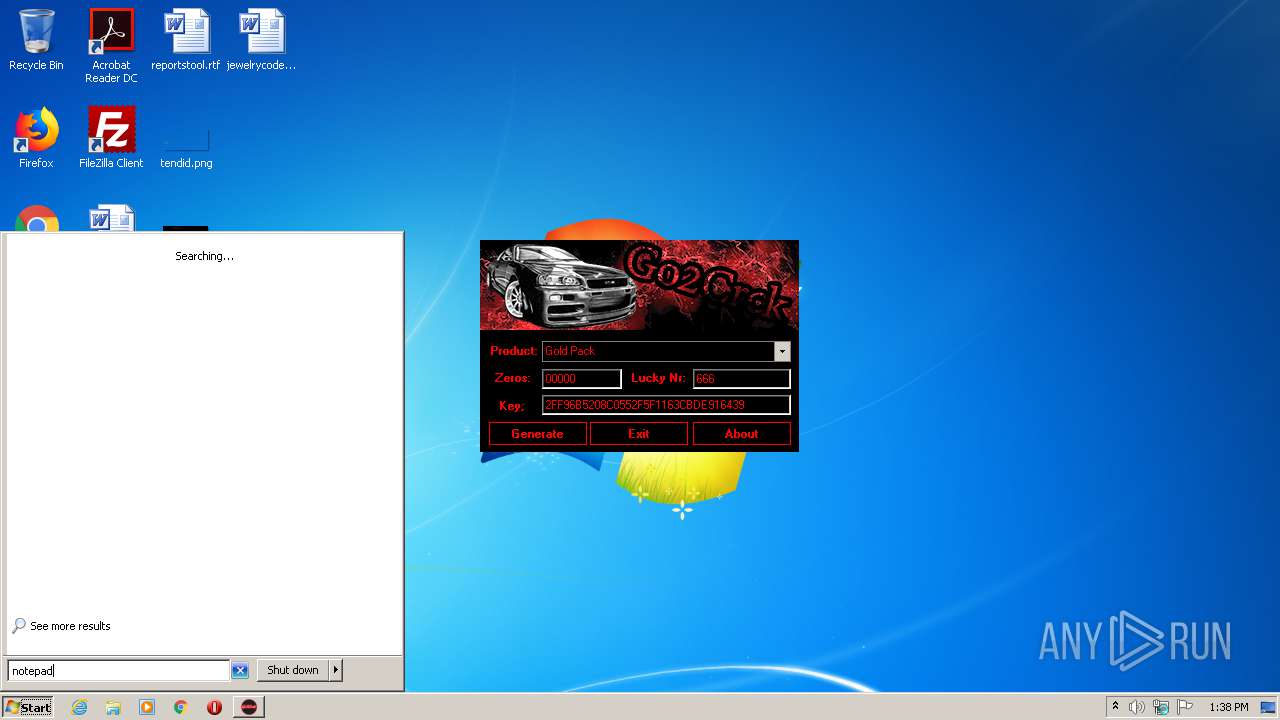
Task: Click the search box containing notepad
Action: point(118,671)
